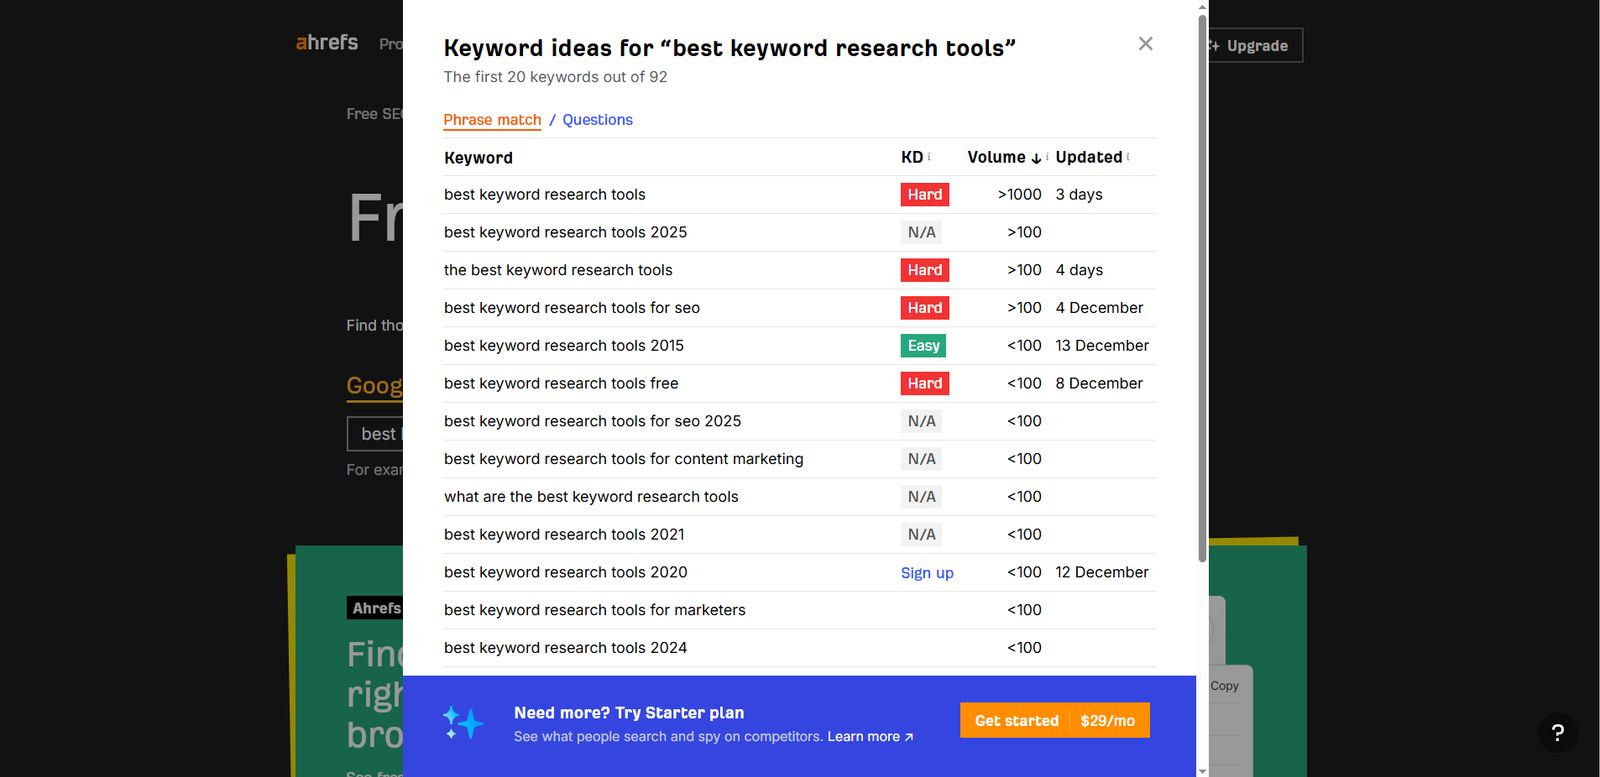Click the dialog vertical scrollbar
Viewport: 1600px width, 777px height.
(1202, 290)
